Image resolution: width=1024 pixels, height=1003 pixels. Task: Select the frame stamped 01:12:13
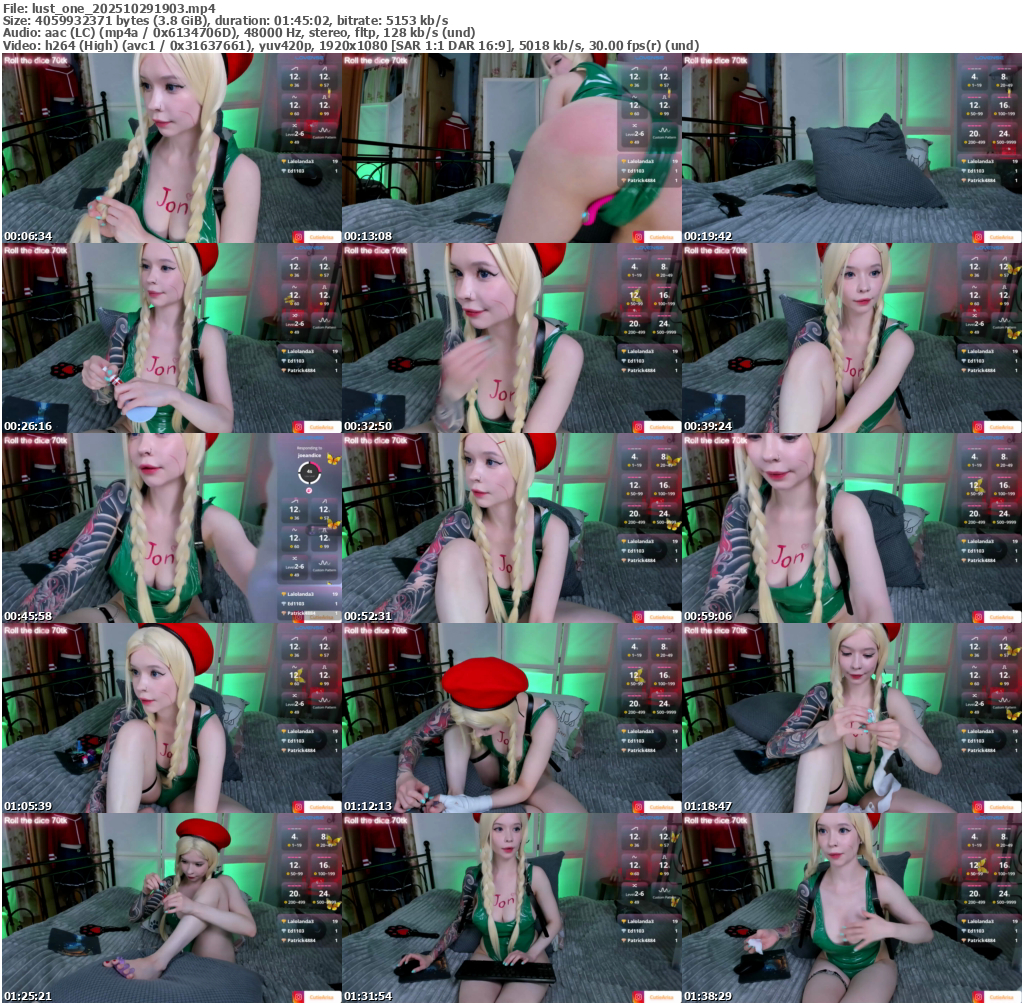(x=512, y=718)
